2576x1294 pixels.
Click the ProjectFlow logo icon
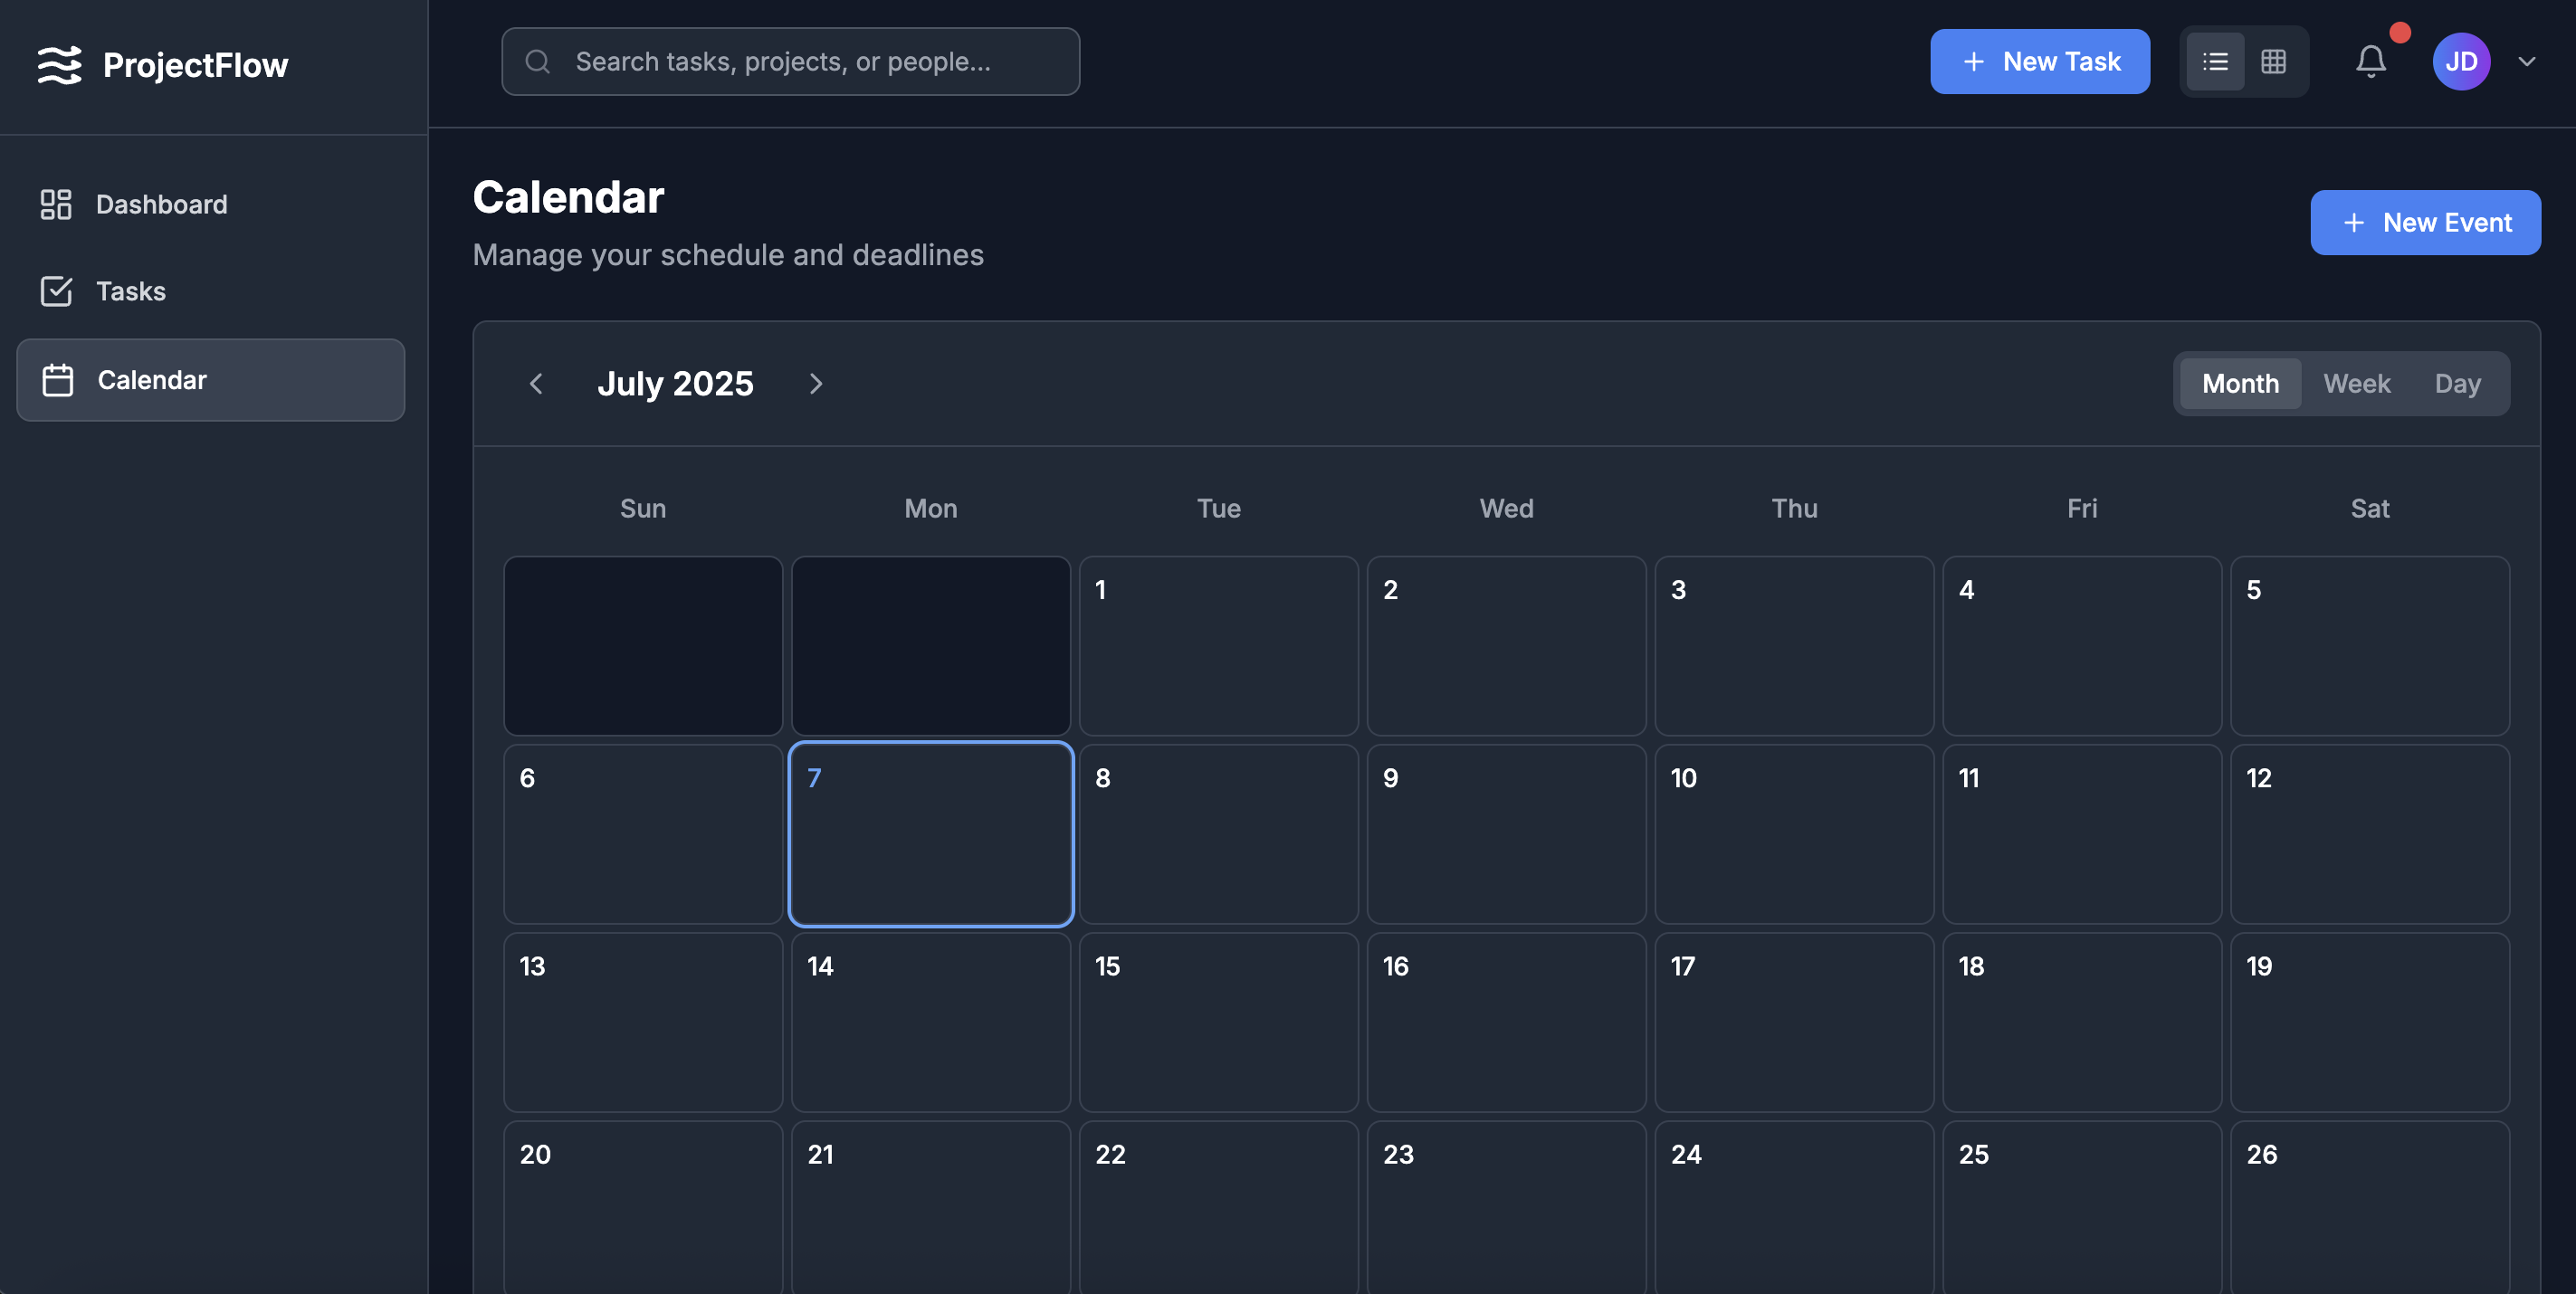coord(59,65)
